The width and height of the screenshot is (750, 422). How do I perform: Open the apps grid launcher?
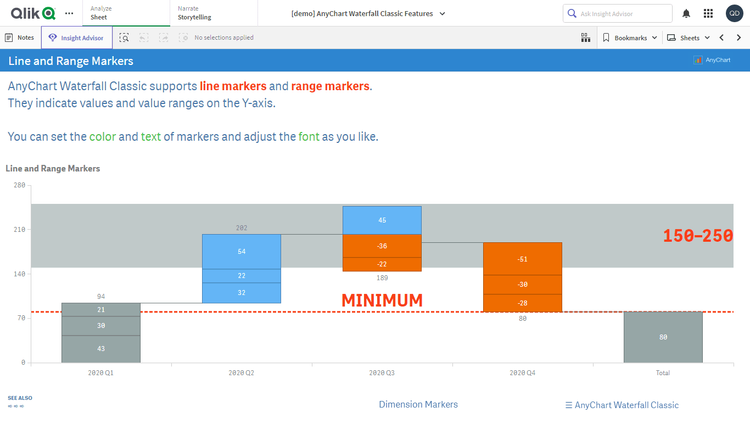click(709, 13)
